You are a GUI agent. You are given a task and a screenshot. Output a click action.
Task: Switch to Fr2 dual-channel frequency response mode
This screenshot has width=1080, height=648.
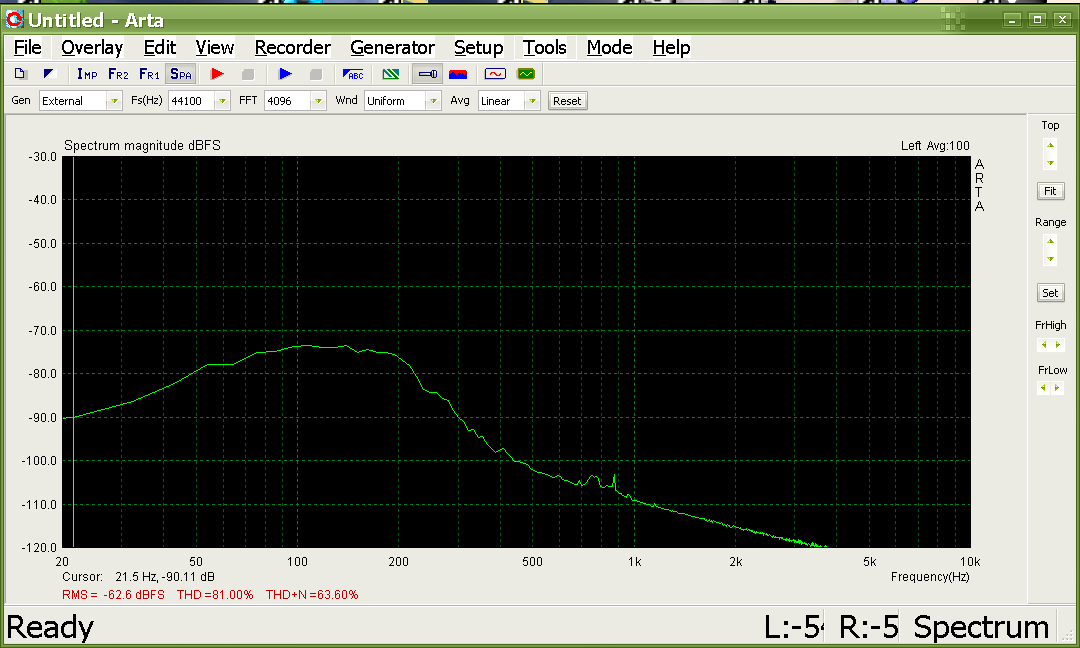pyautogui.click(x=118, y=74)
